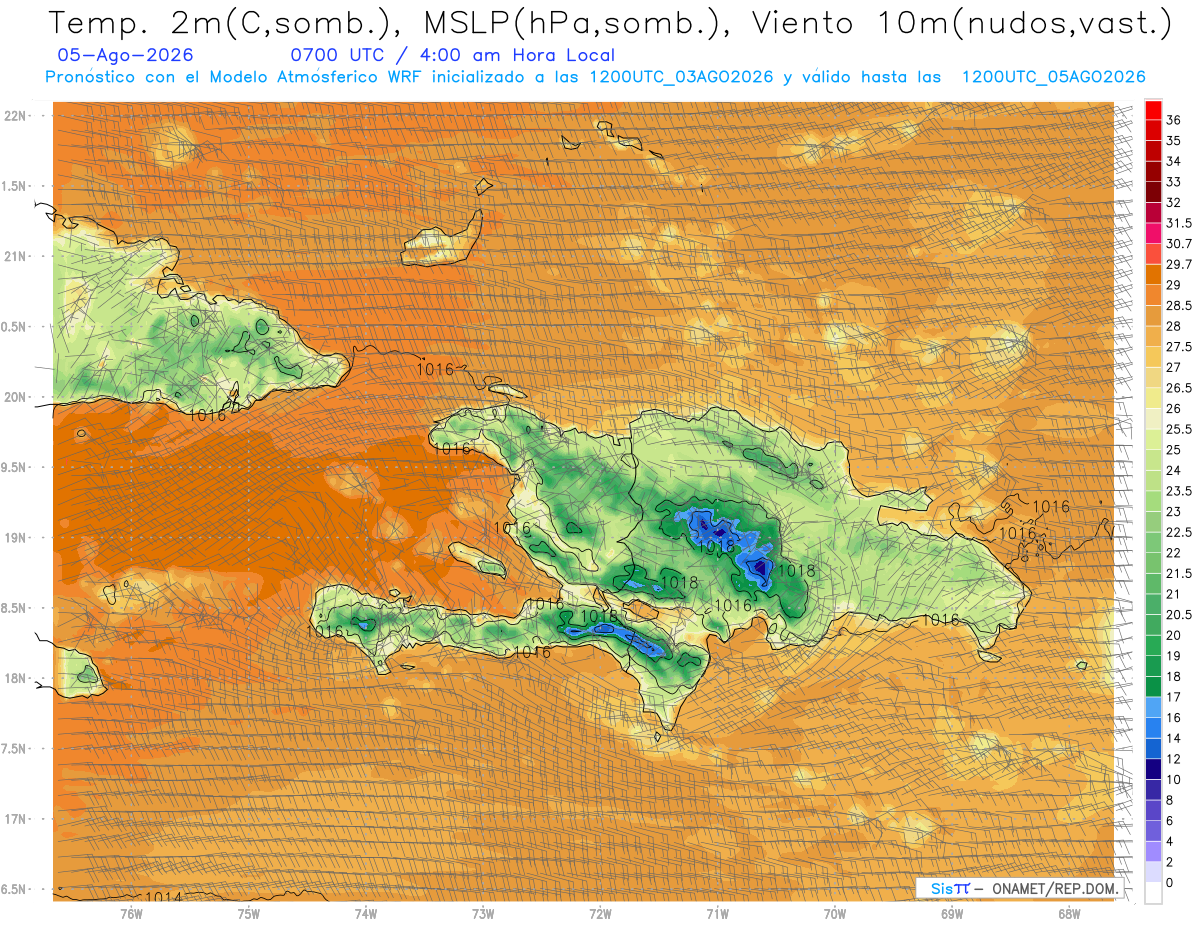This screenshot has width=1200, height=927.
Task: Click the '73W' longitude label
Action: pyautogui.click(x=483, y=913)
